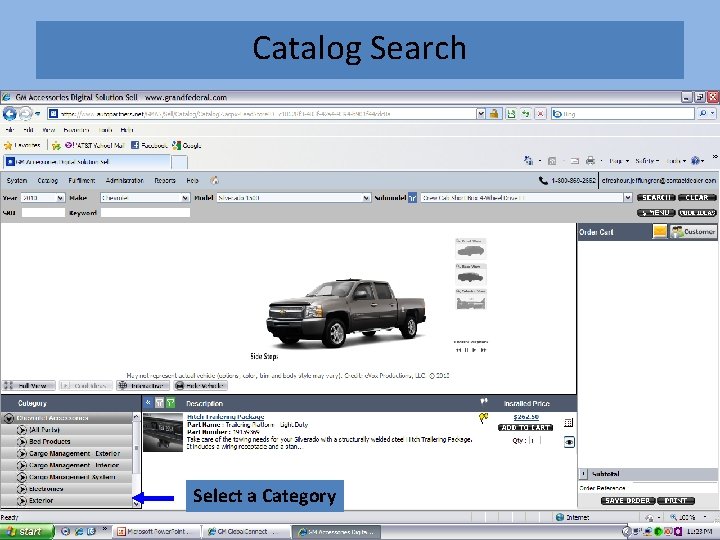
Task: Click the printer icon in IE command bar
Action: click(591, 161)
